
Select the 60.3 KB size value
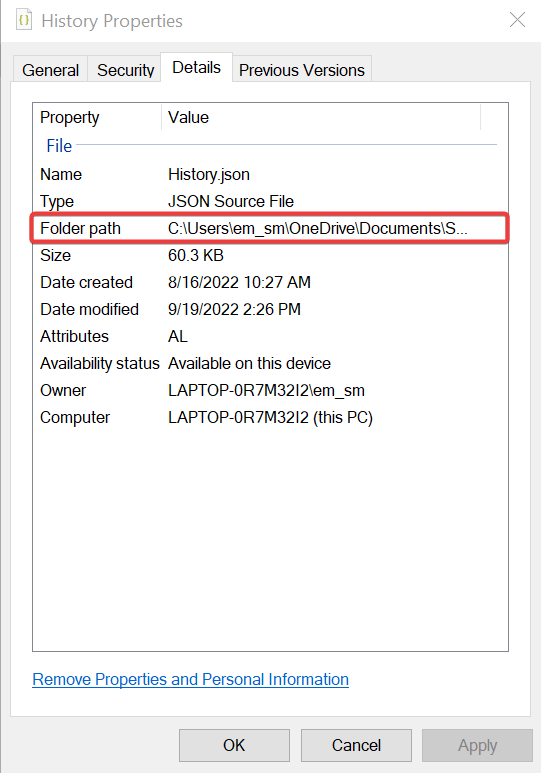click(x=196, y=255)
